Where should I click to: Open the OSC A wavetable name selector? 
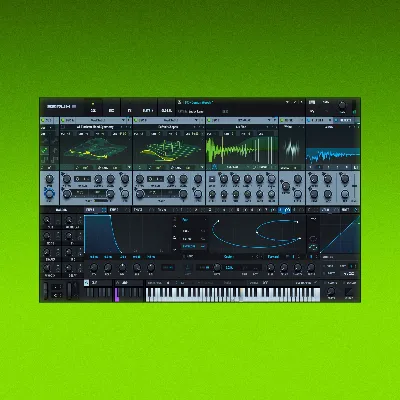[x=95, y=127]
